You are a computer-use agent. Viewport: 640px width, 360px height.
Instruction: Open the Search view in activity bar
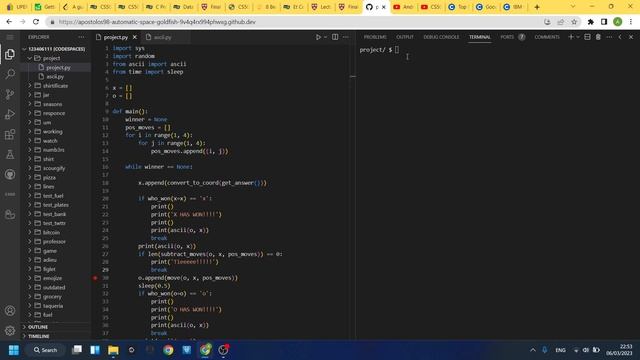(10, 74)
